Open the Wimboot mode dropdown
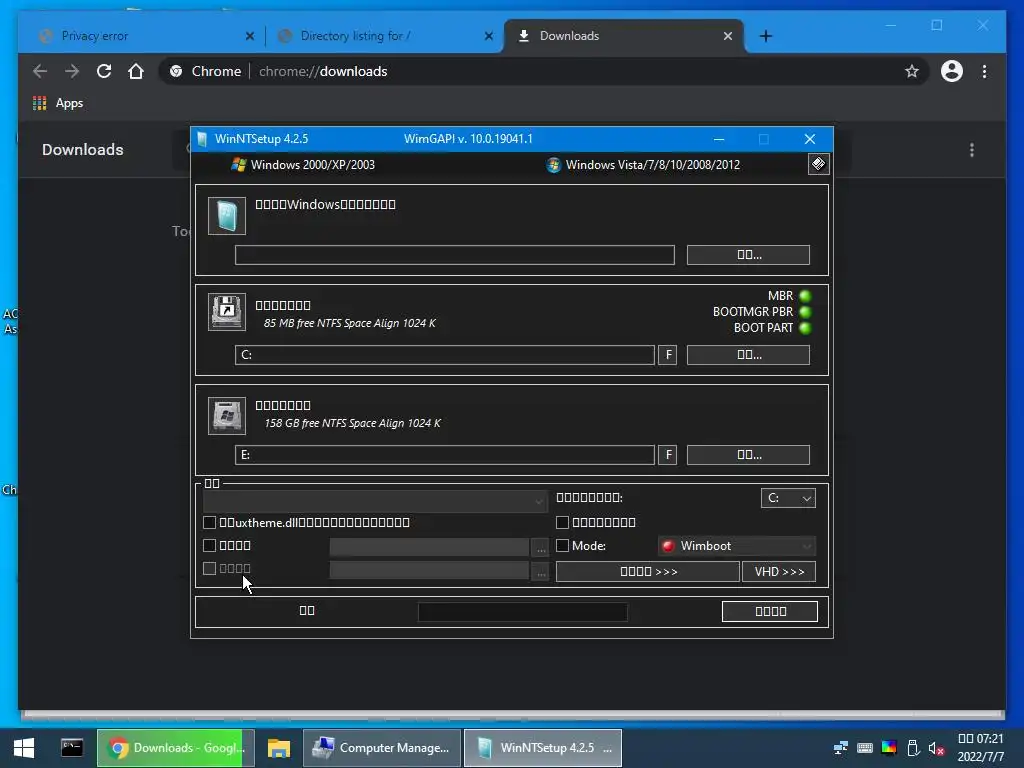The height and width of the screenshot is (768, 1024). (x=737, y=546)
